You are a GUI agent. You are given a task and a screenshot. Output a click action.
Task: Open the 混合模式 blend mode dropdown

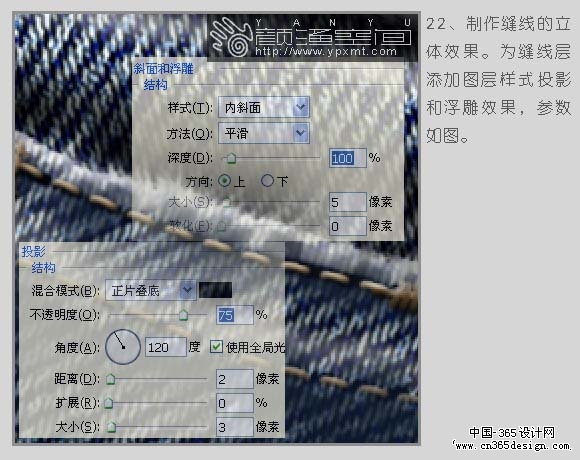(x=151, y=290)
